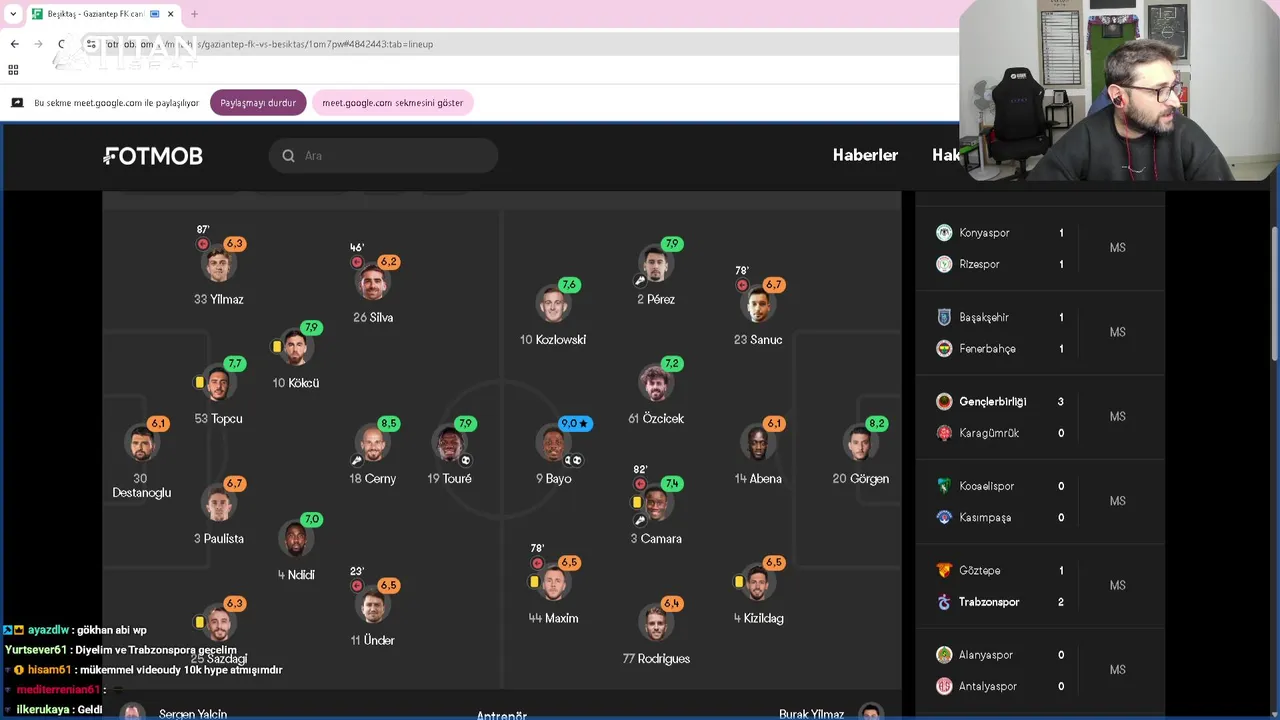Click Paylaşmayı durdur button
The image size is (1280, 720).
258,103
